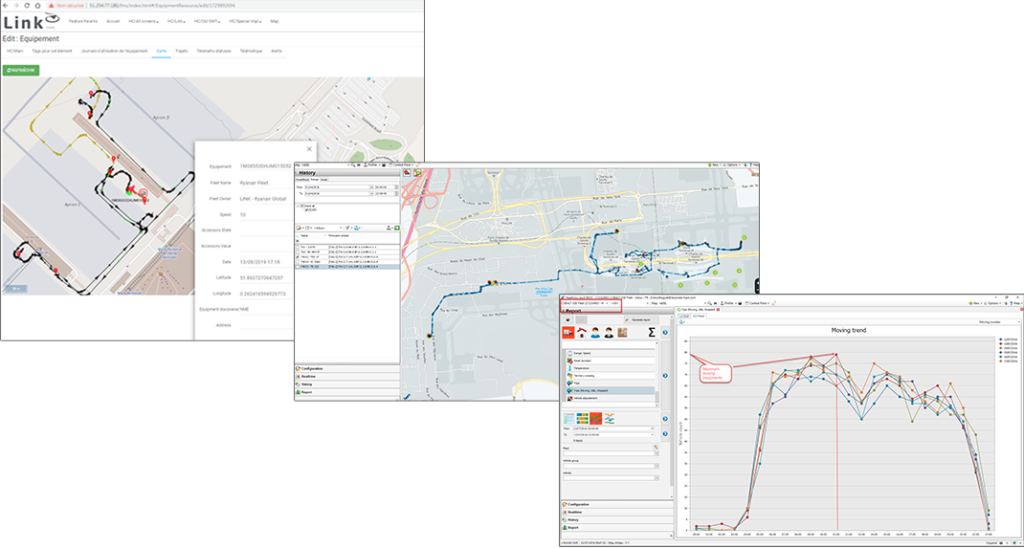Expand the HC/Special impl dropdown menu
The height and width of the screenshot is (548, 1024).
pyautogui.click(x=246, y=21)
